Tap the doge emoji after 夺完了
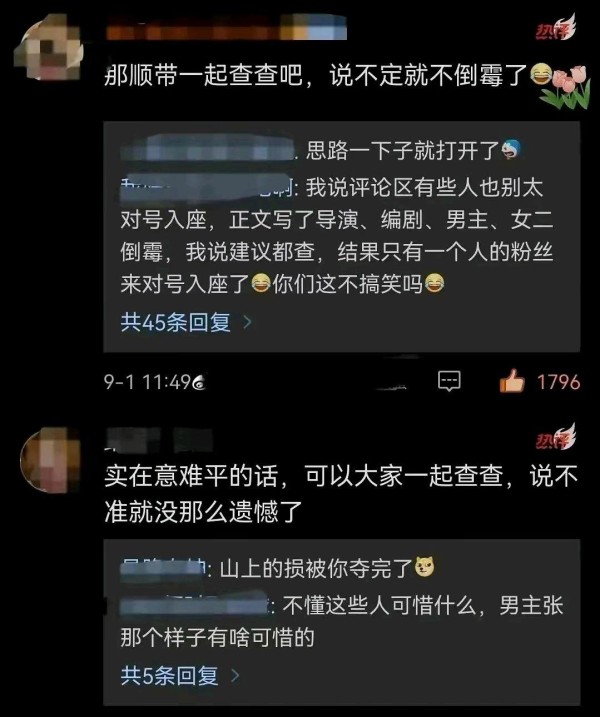 click(425, 567)
